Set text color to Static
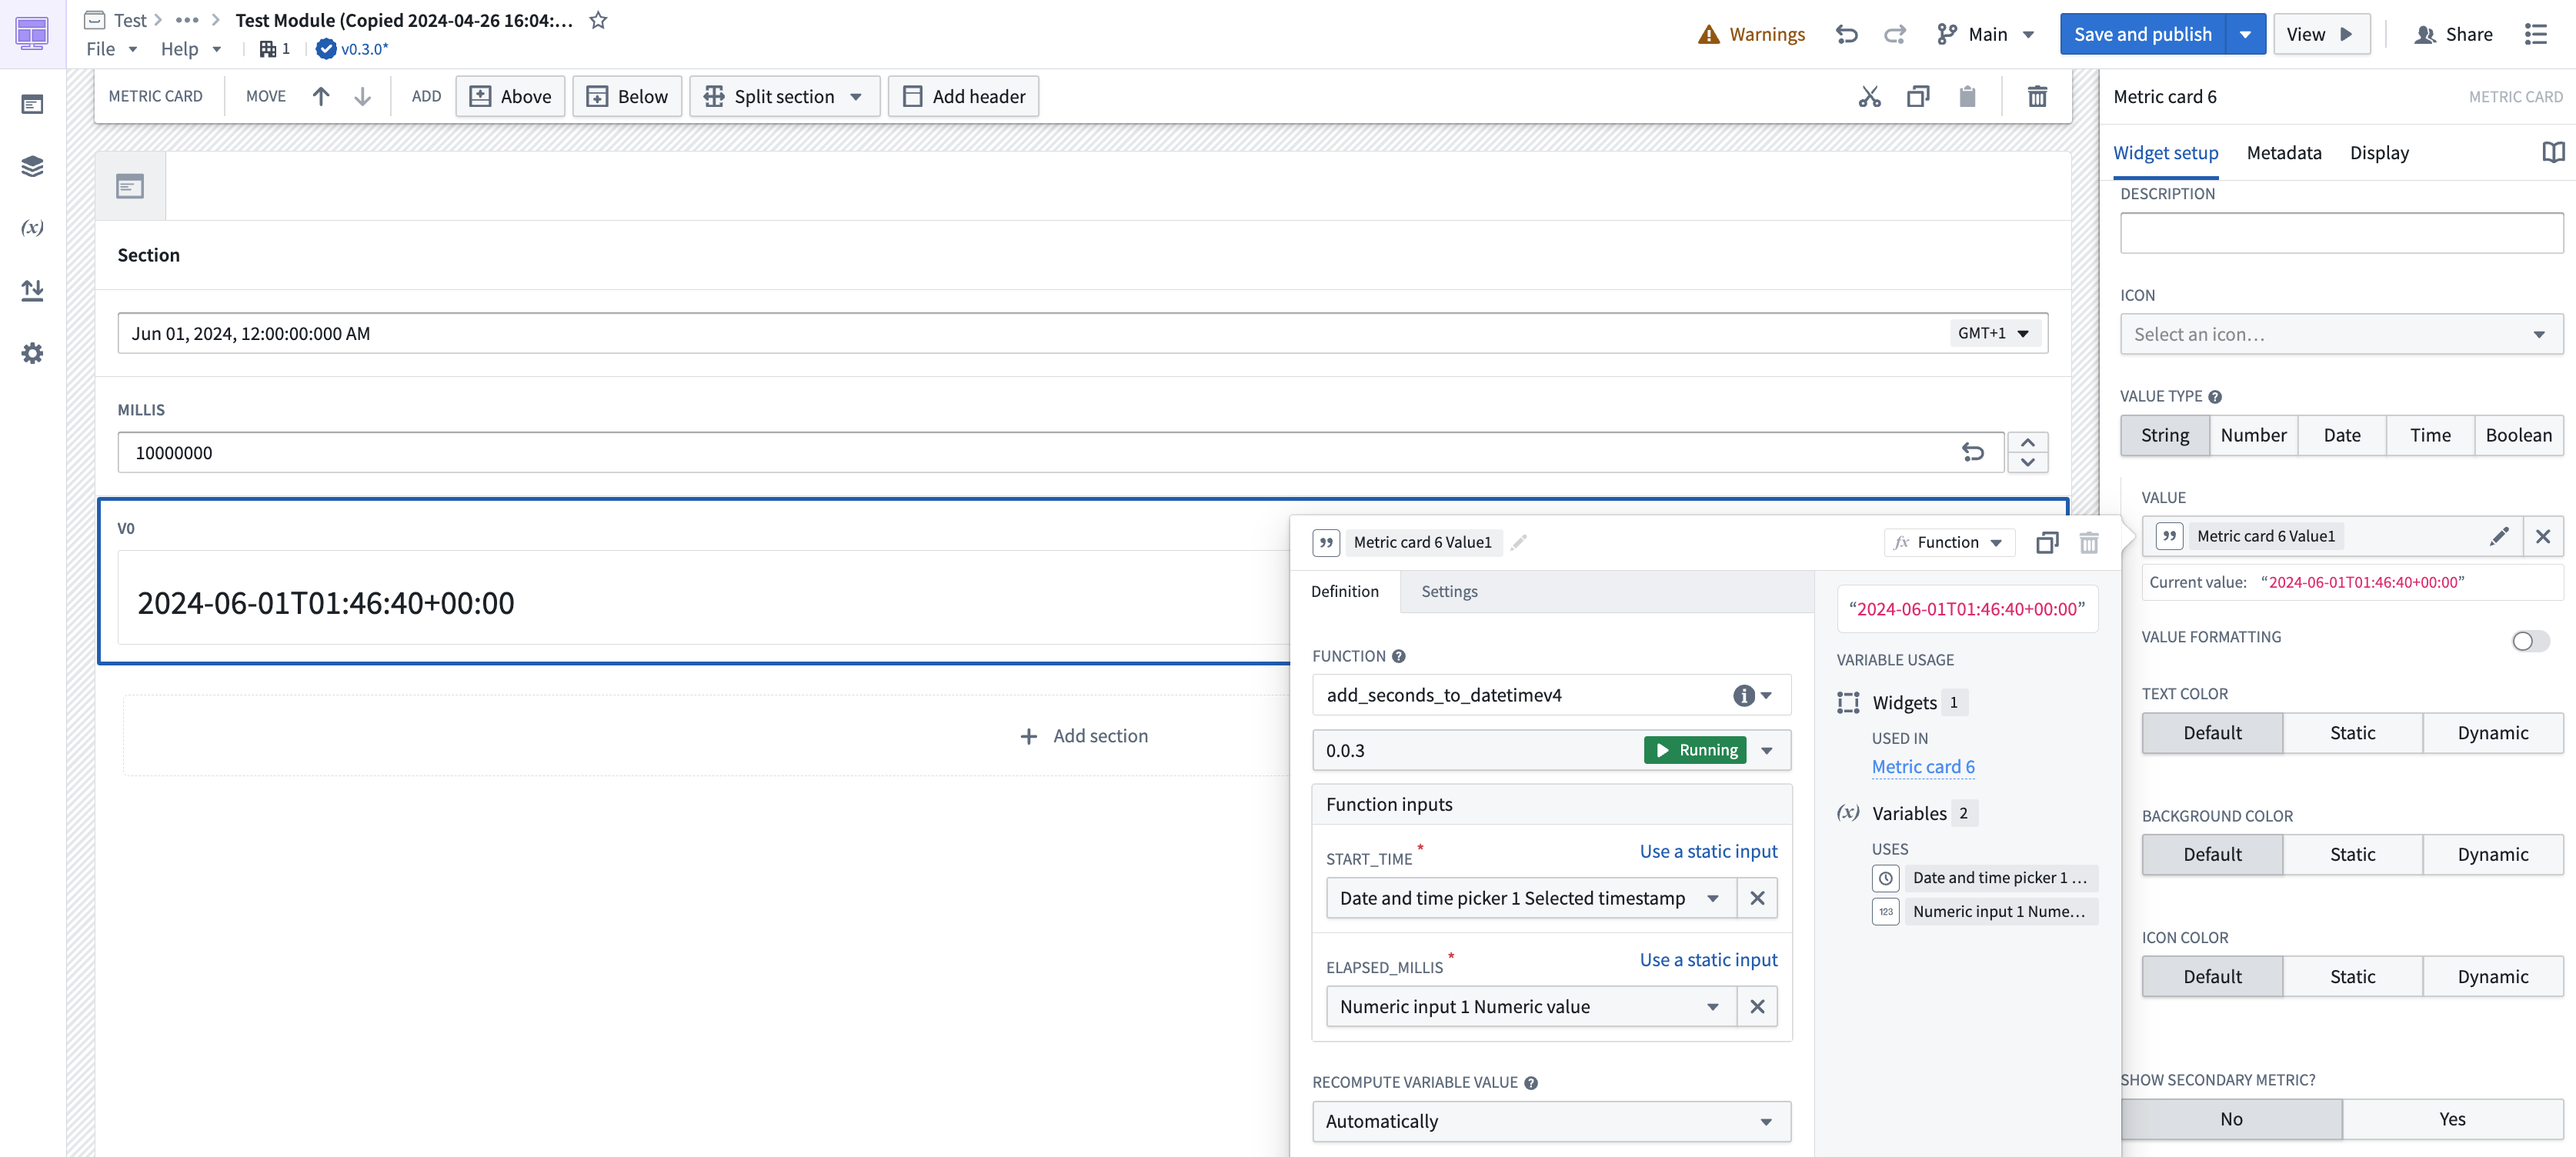The width and height of the screenshot is (2576, 1157). click(2352, 732)
